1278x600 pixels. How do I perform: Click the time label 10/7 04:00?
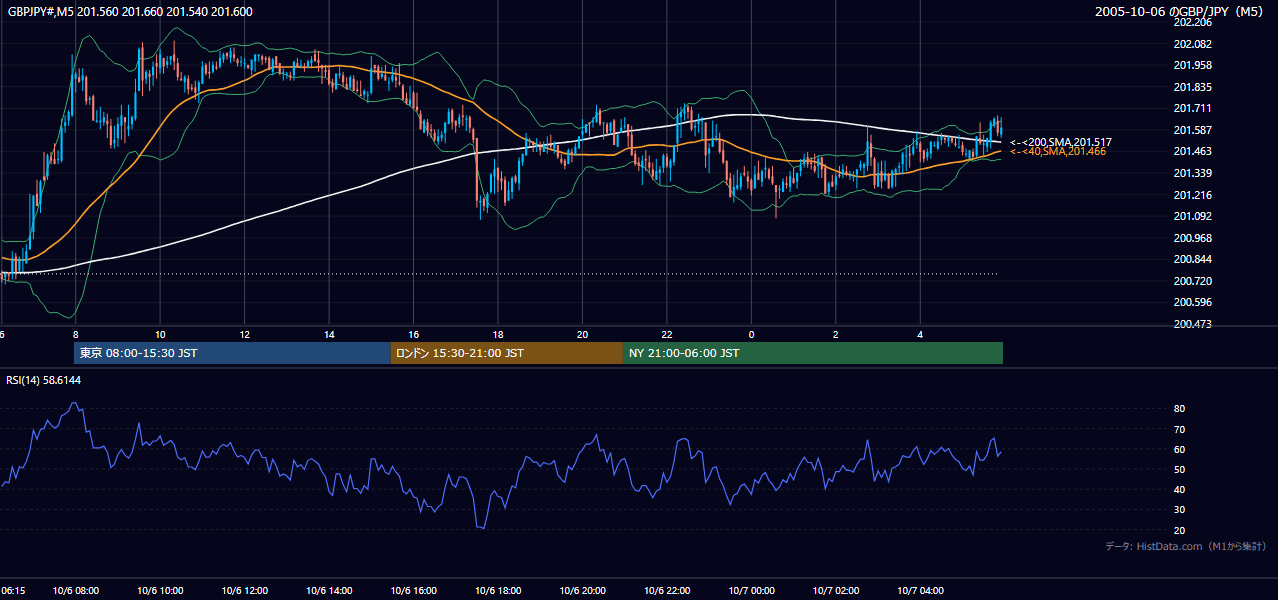(x=919, y=591)
